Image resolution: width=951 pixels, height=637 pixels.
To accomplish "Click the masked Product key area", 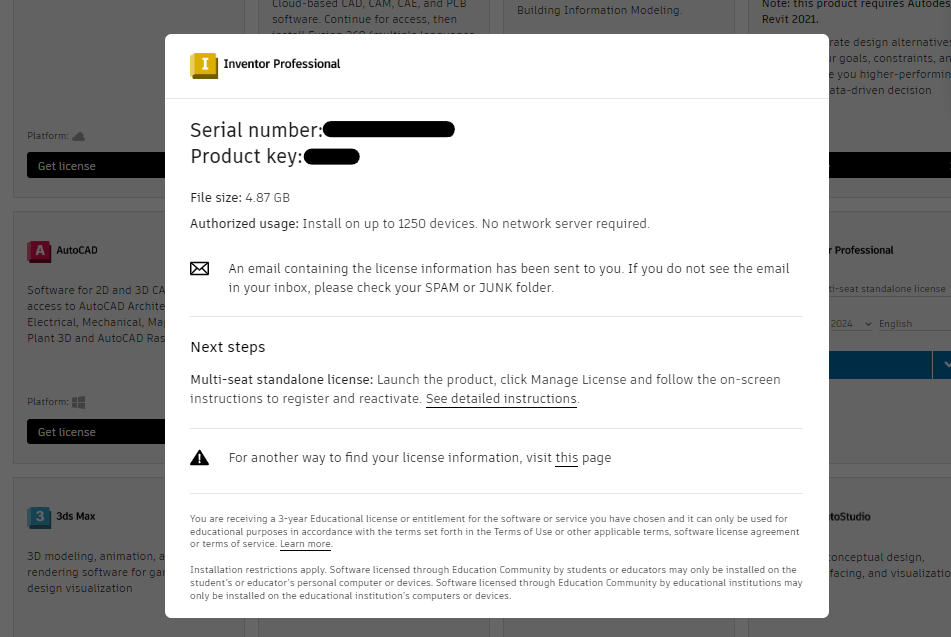I will pyautogui.click(x=333, y=156).
